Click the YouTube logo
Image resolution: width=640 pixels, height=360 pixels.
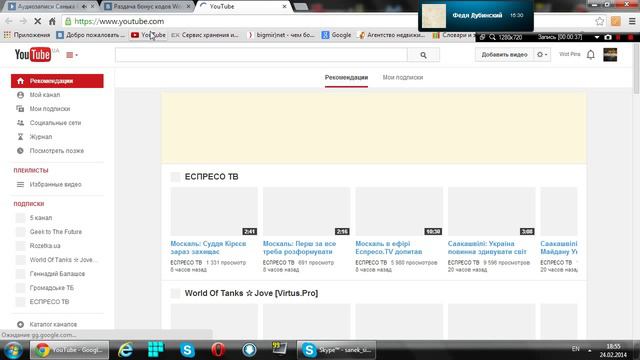(x=33, y=55)
